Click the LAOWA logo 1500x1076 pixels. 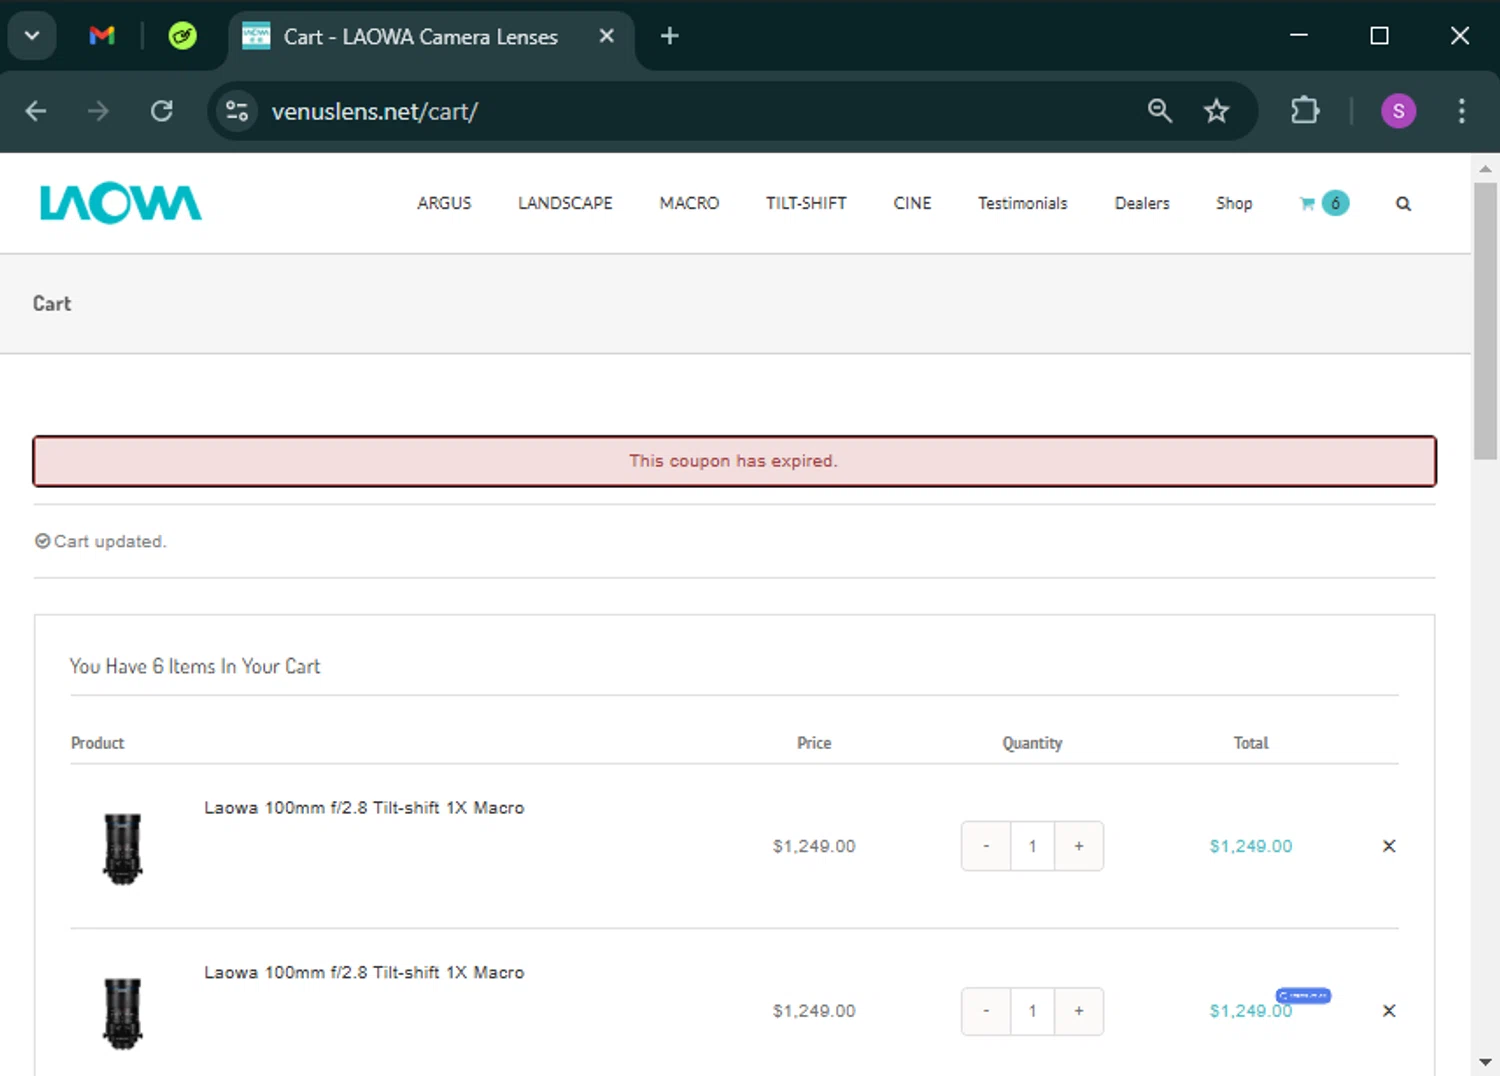click(x=120, y=203)
